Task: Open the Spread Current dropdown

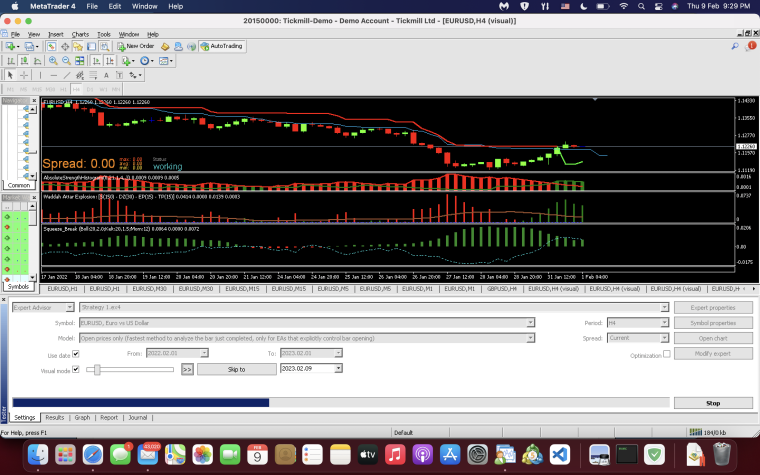Action: [664, 338]
